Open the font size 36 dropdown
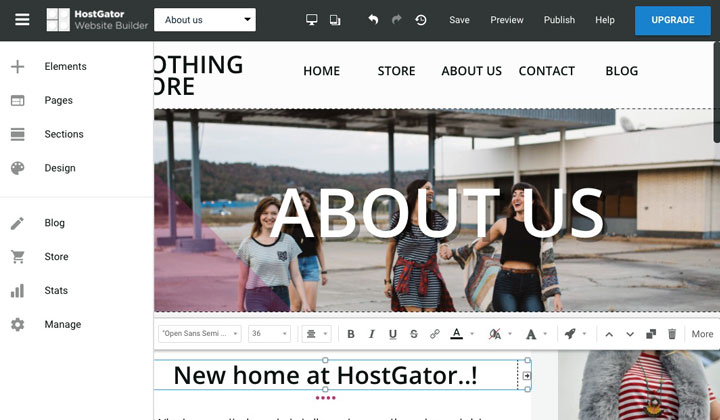The image size is (720, 420). 269,334
